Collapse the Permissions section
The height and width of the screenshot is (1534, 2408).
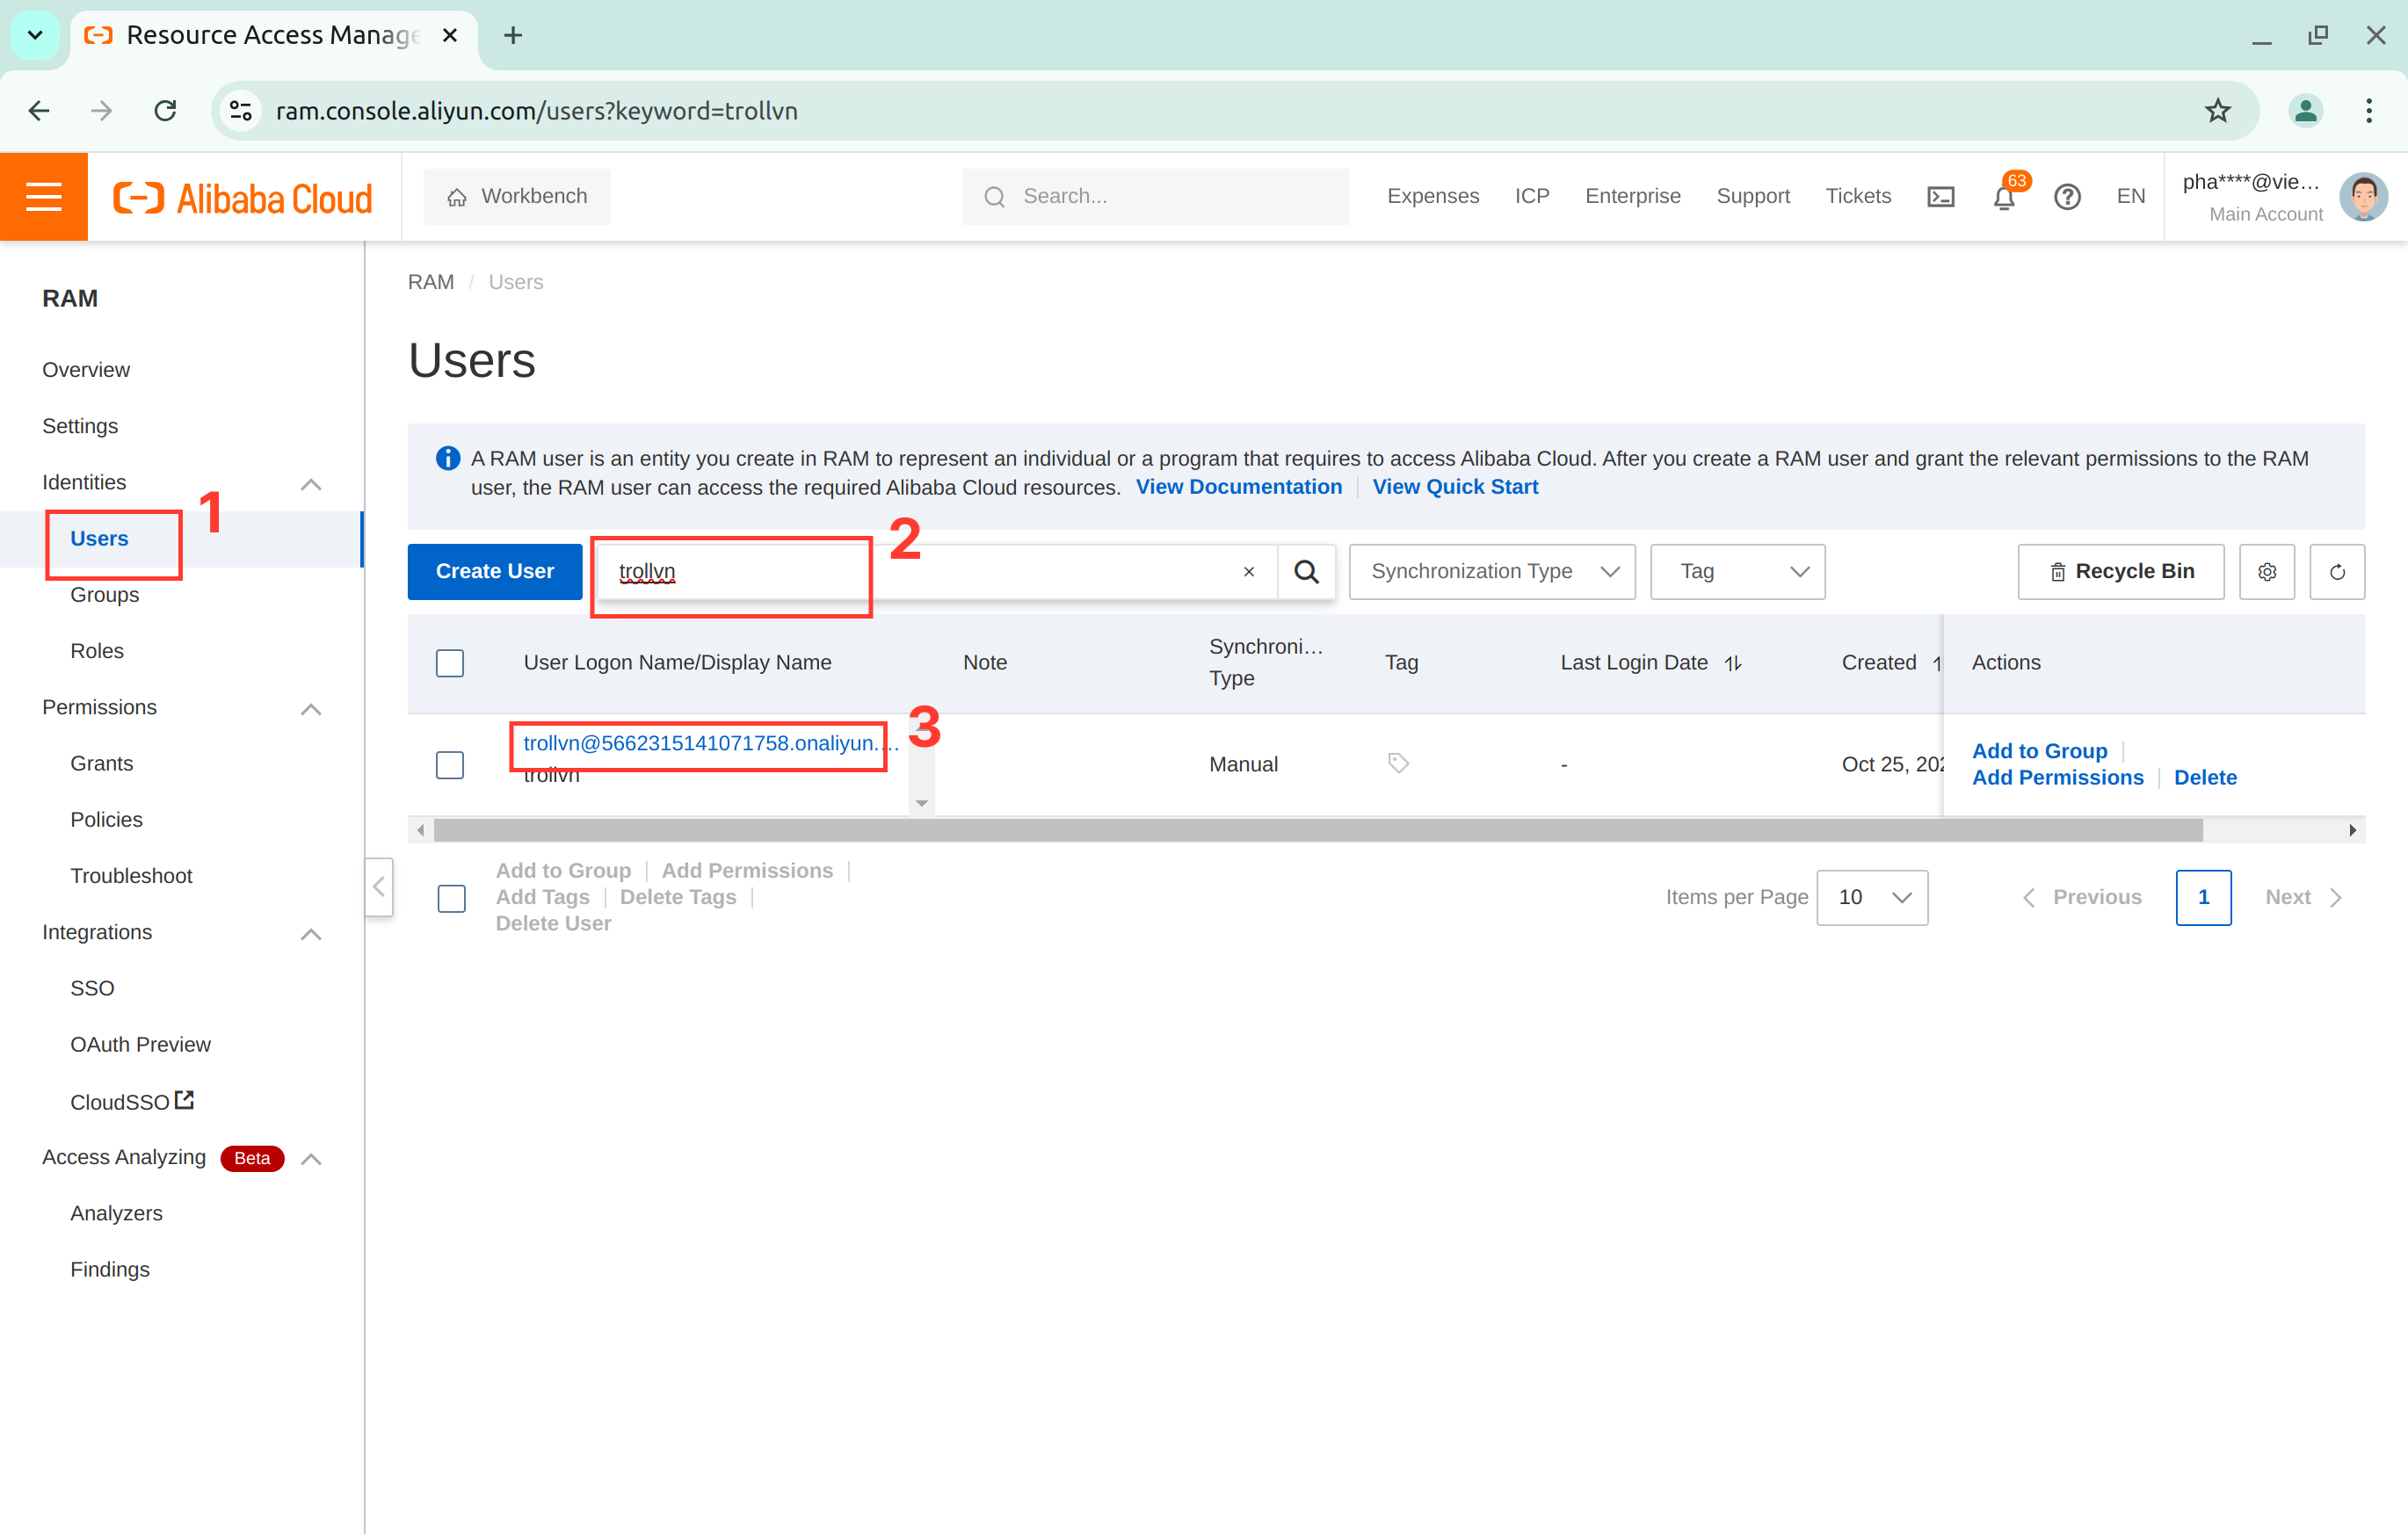point(311,709)
